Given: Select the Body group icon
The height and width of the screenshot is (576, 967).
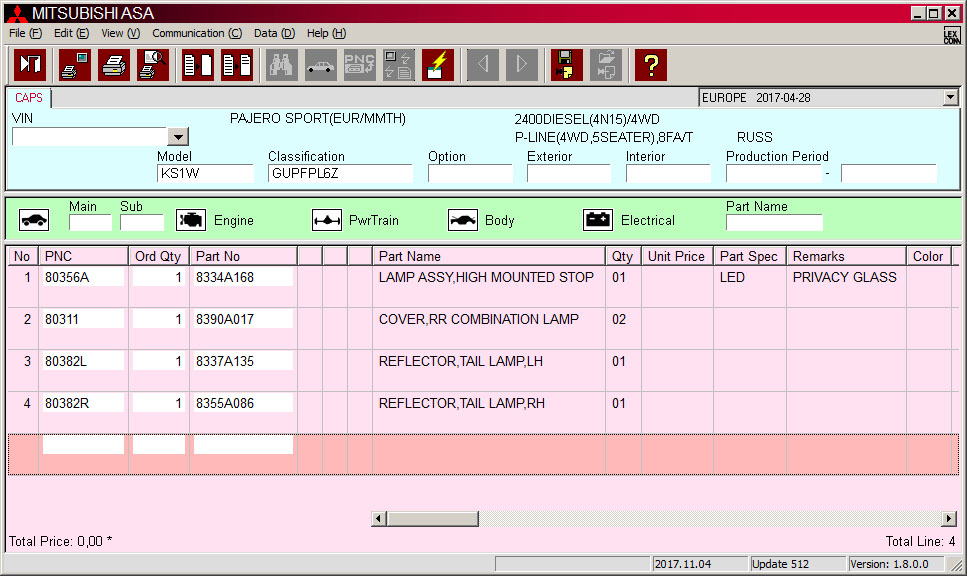Looking at the screenshot, I should tap(463, 220).
